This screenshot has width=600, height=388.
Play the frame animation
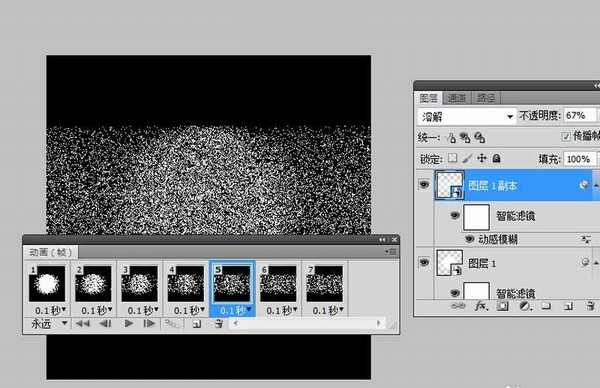click(x=129, y=324)
